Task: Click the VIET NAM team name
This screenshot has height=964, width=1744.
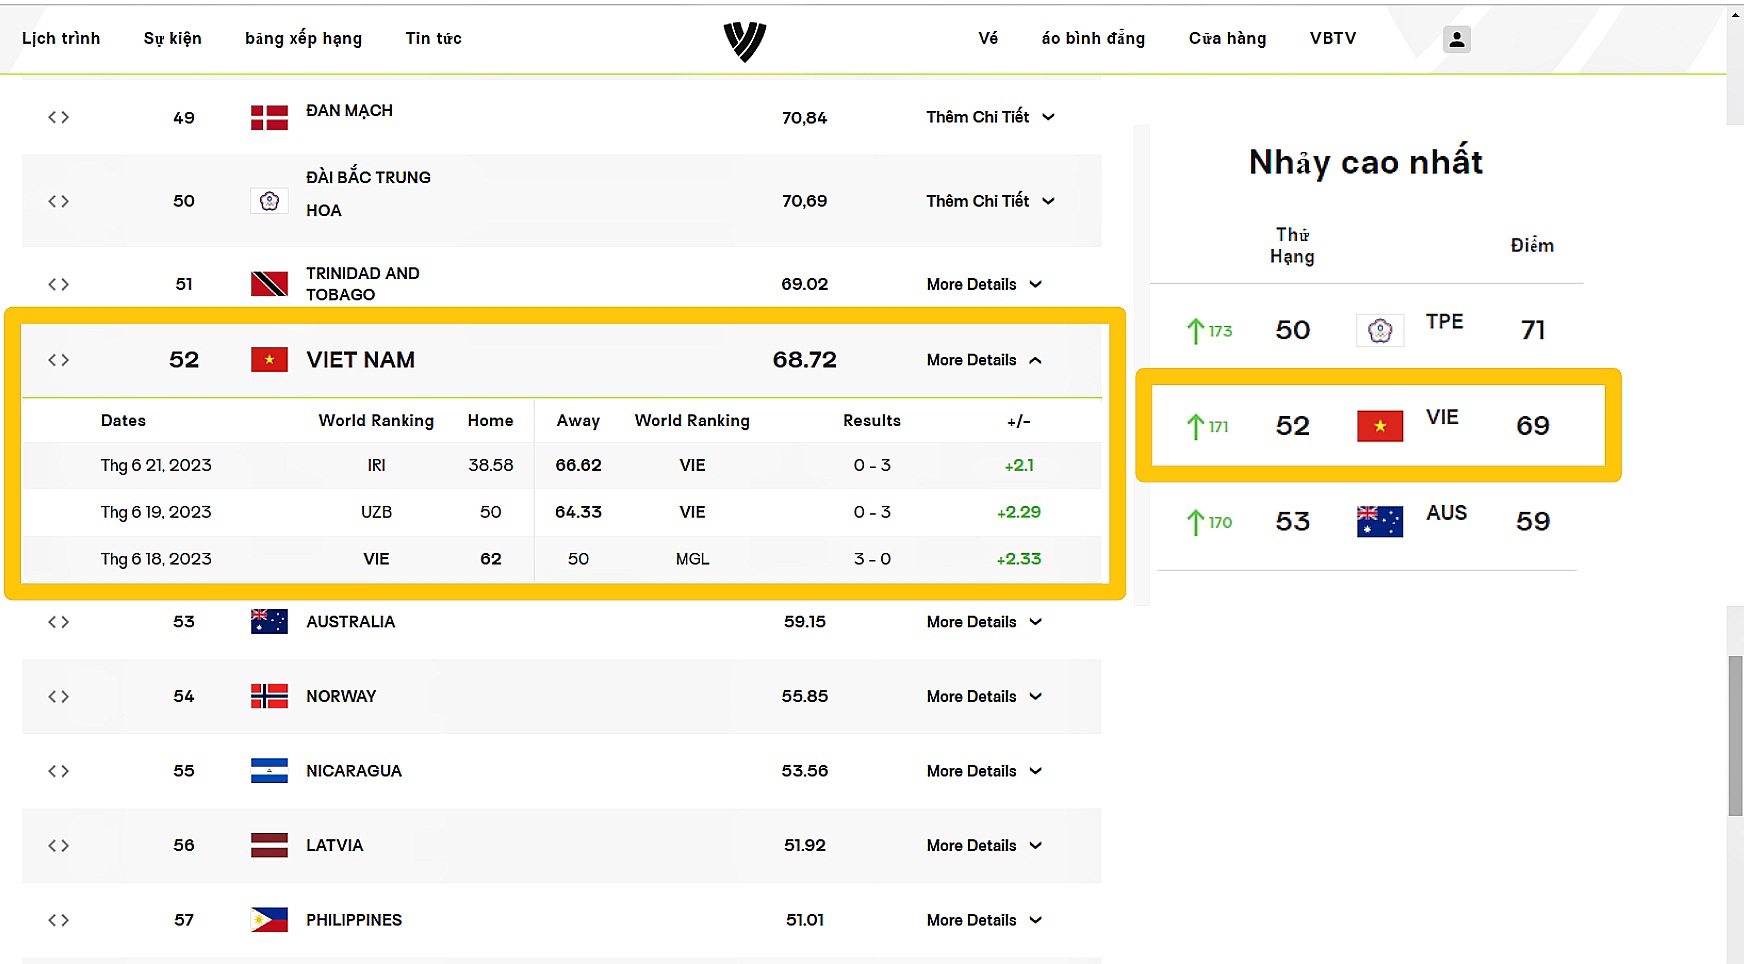Action: (360, 360)
